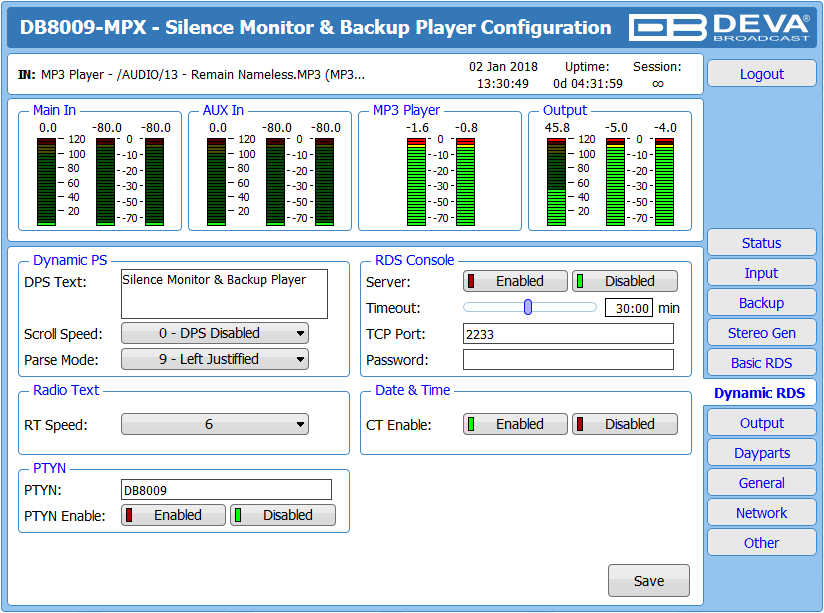The height and width of the screenshot is (613, 824).
Task: Disable PTYN
Action: pyautogui.click(x=283, y=515)
